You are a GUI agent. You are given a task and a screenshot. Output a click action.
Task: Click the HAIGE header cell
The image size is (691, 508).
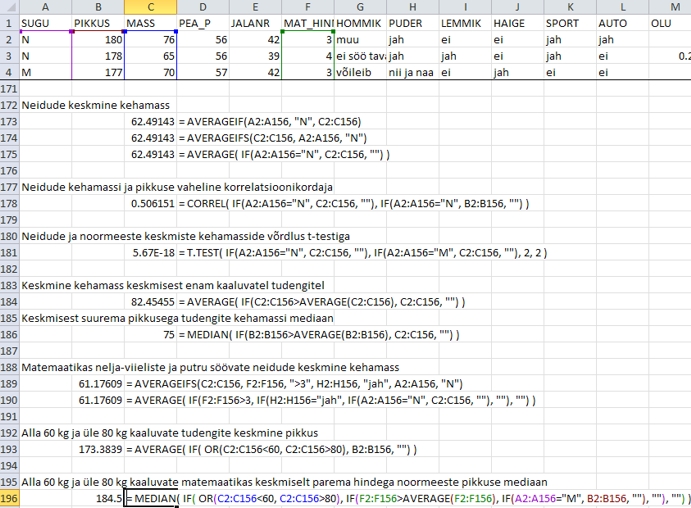pos(517,23)
